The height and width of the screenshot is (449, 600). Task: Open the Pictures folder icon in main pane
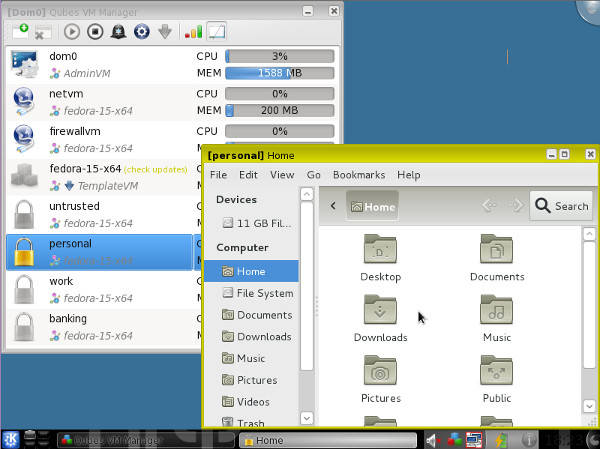(380, 370)
